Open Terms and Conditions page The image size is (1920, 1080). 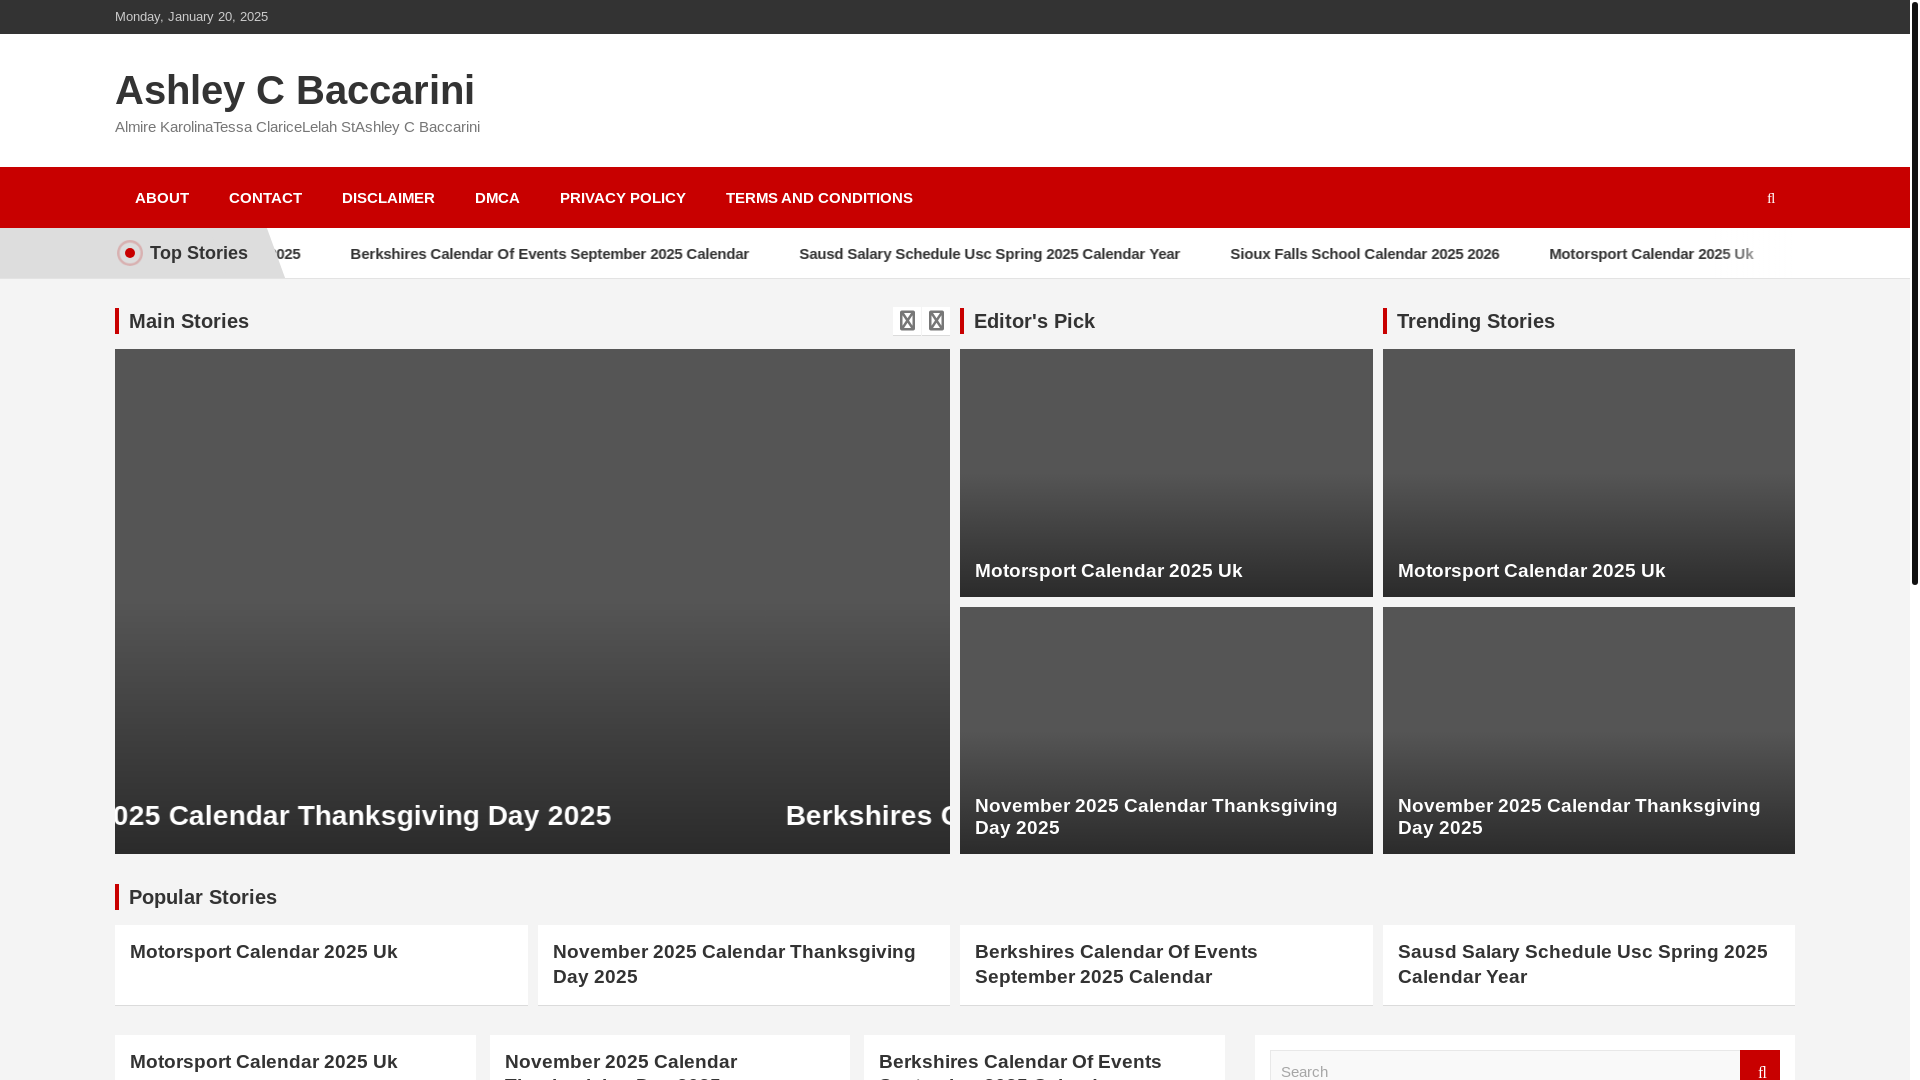tap(819, 198)
